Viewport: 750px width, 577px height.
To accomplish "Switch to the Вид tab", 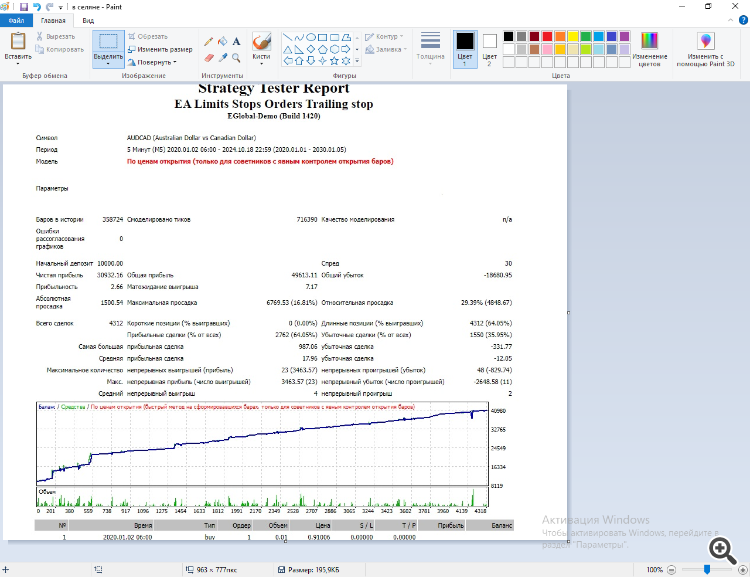I will [88, 21].
